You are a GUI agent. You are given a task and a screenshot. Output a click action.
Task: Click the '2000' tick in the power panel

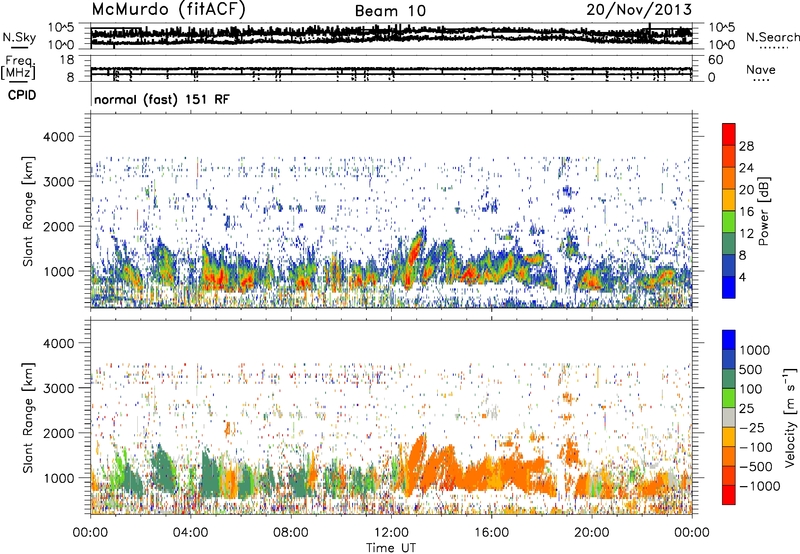[58, 226]
